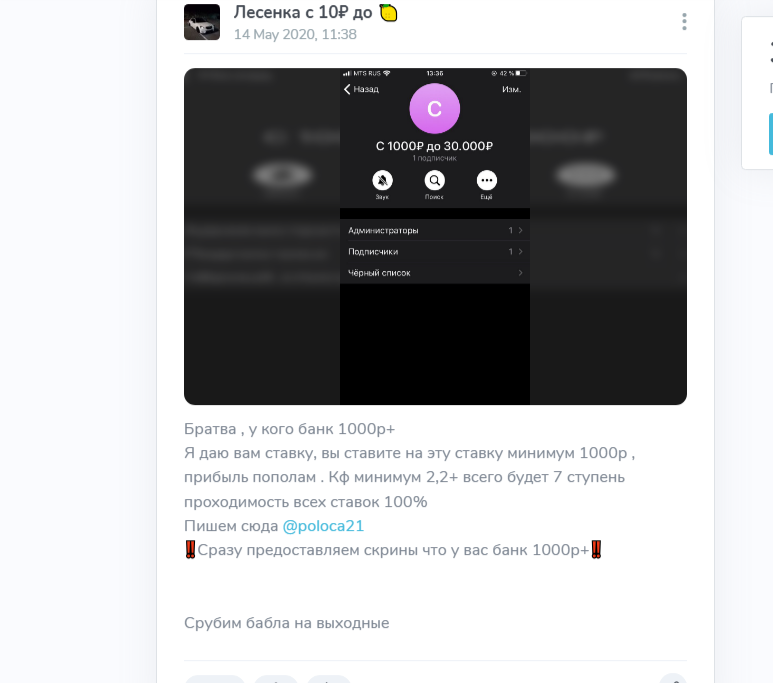The width and height of the screenshot is (773, 683).
Task: Expand the 'Администраторы' row chevron
Action: [x=520, y=230]
